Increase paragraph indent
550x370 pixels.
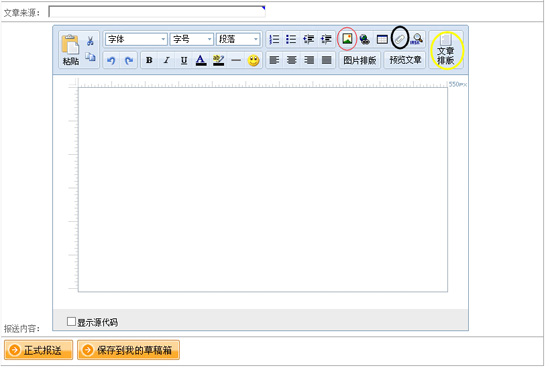326,39
